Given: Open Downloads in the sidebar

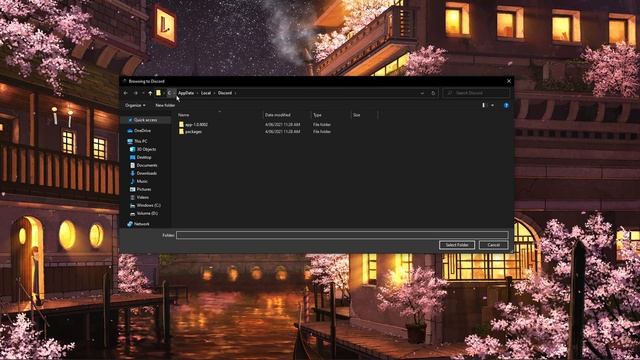Looking at the screenshot, I should point(147,173).
